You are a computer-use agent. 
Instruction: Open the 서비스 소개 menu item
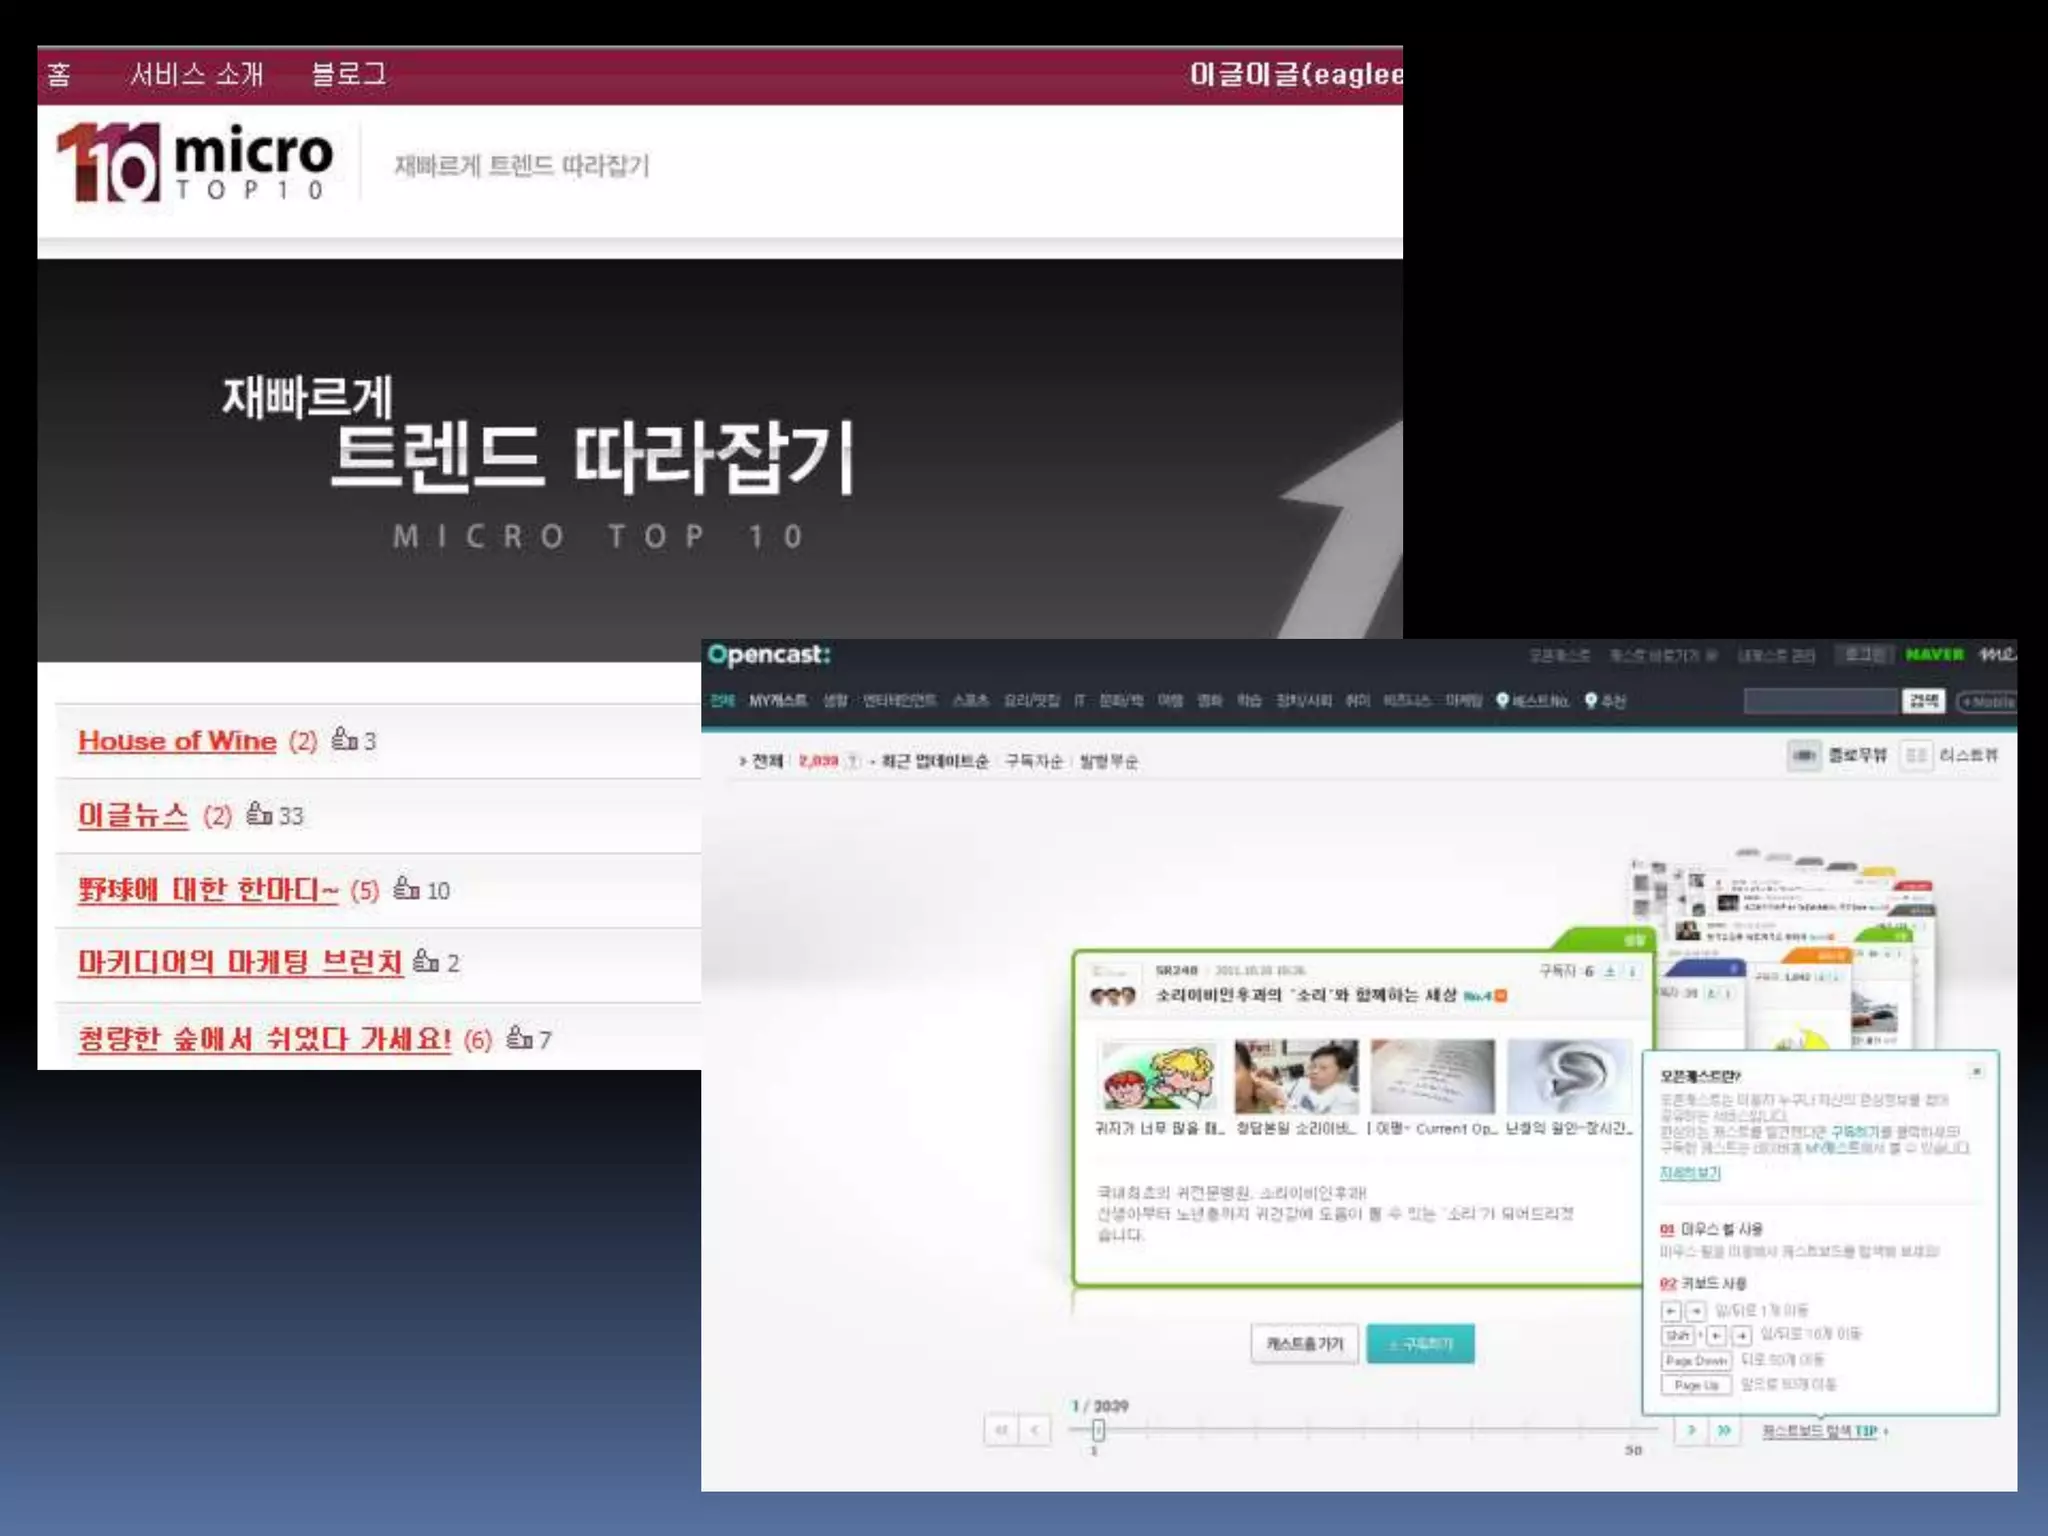click(x=196, y=74)
